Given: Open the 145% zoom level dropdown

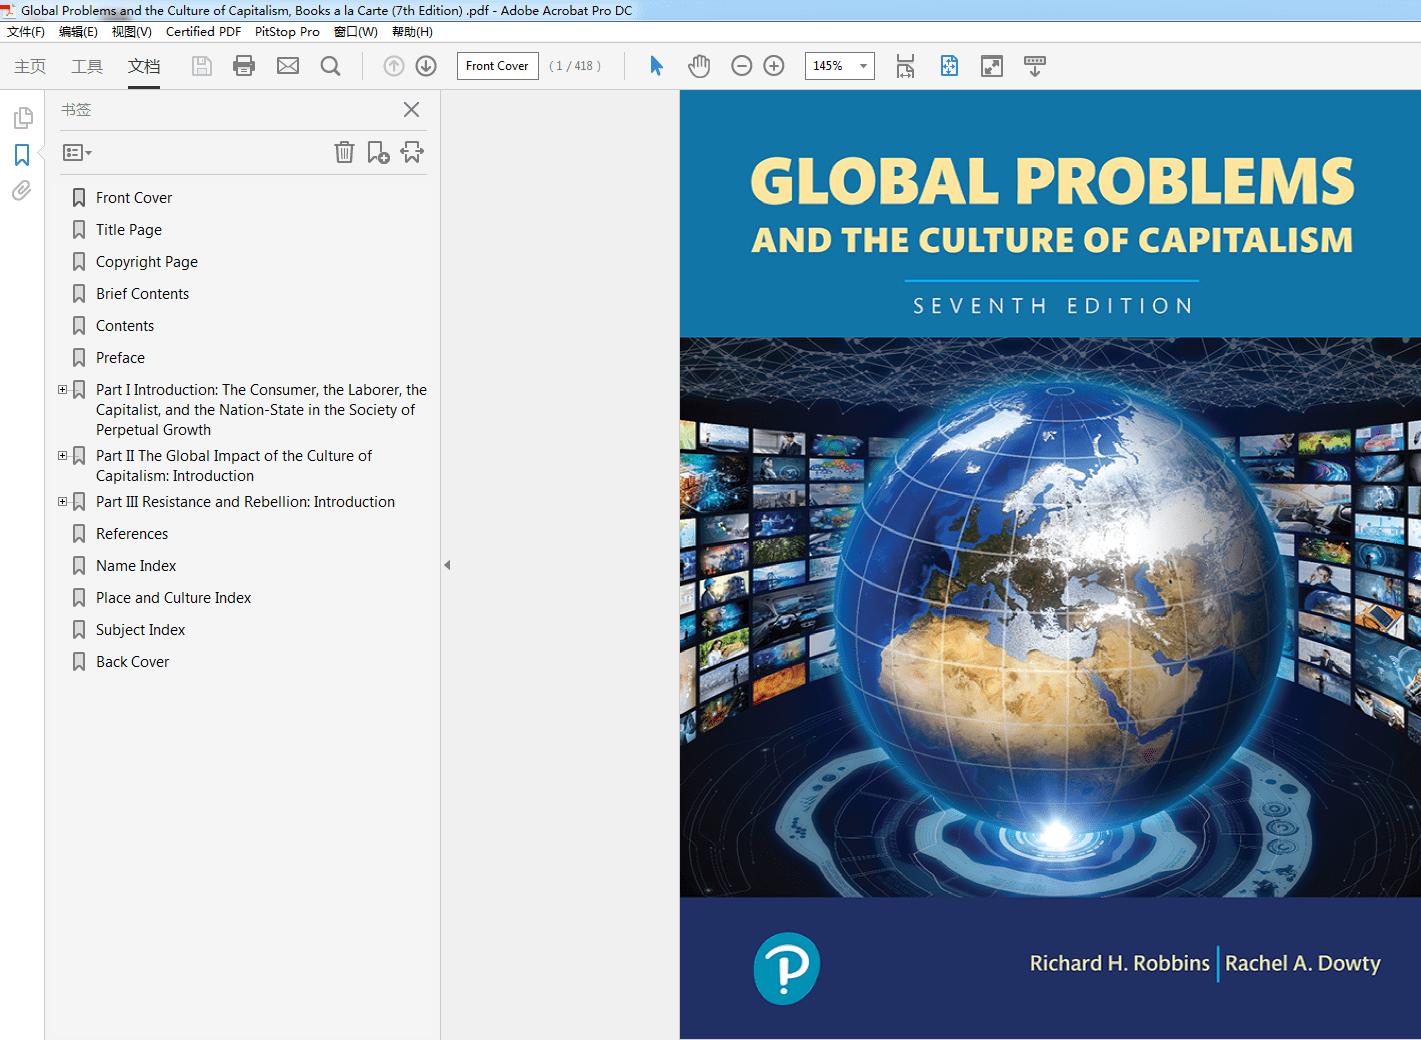Looking at the screenshot, I should tap(863, 66).
